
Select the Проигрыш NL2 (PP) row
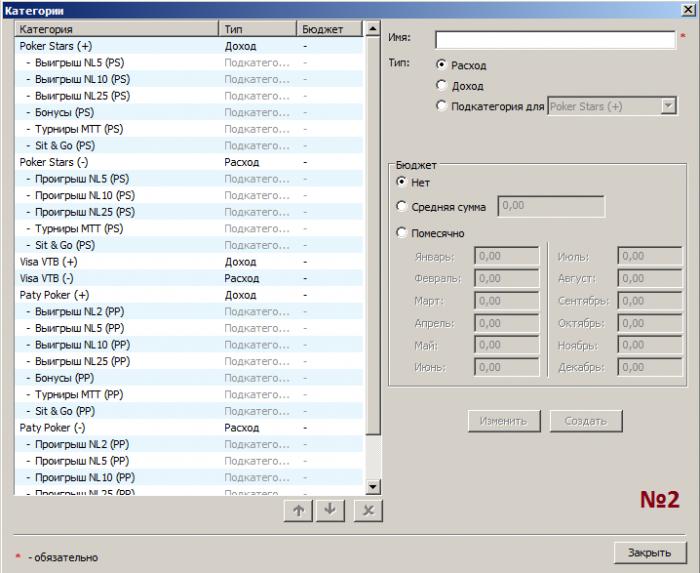[189, 444]
